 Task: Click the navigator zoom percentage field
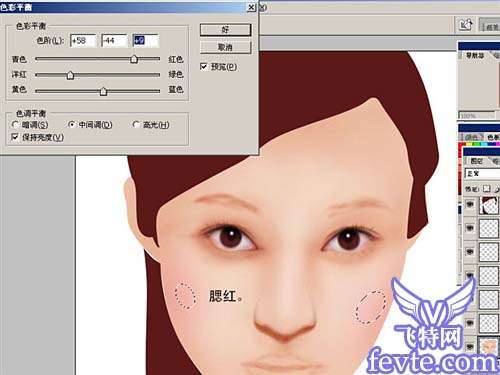tap(477, 116)
